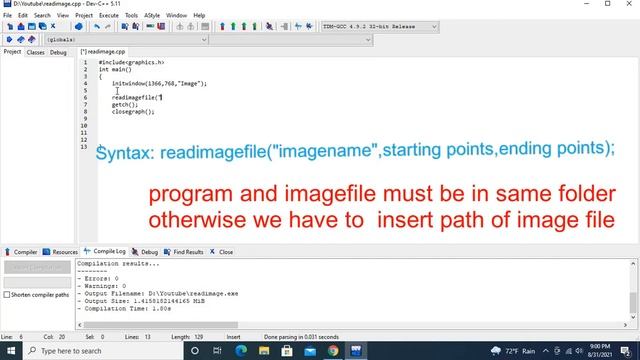This screenshot has height=360, width=640.
Task: Switch to the Find Results tab
Action: click(x=184, y=252)
